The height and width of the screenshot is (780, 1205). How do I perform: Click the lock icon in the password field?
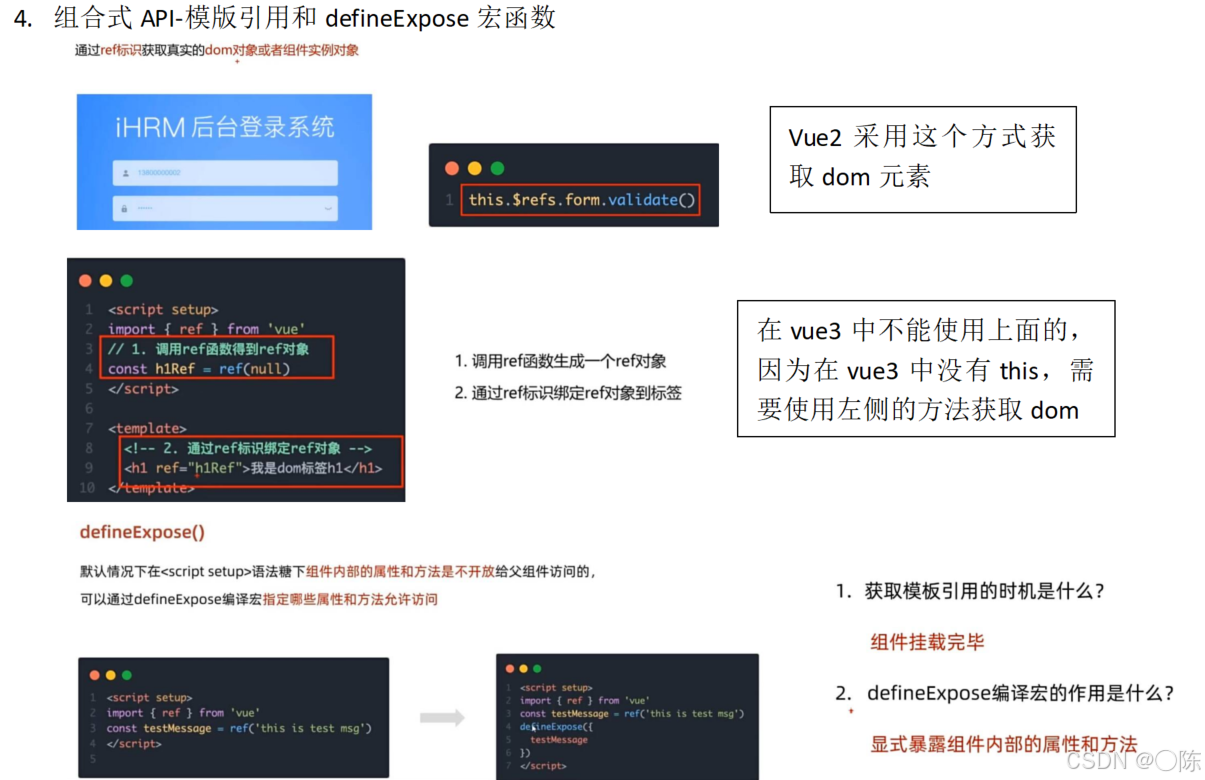click(125, 208)
